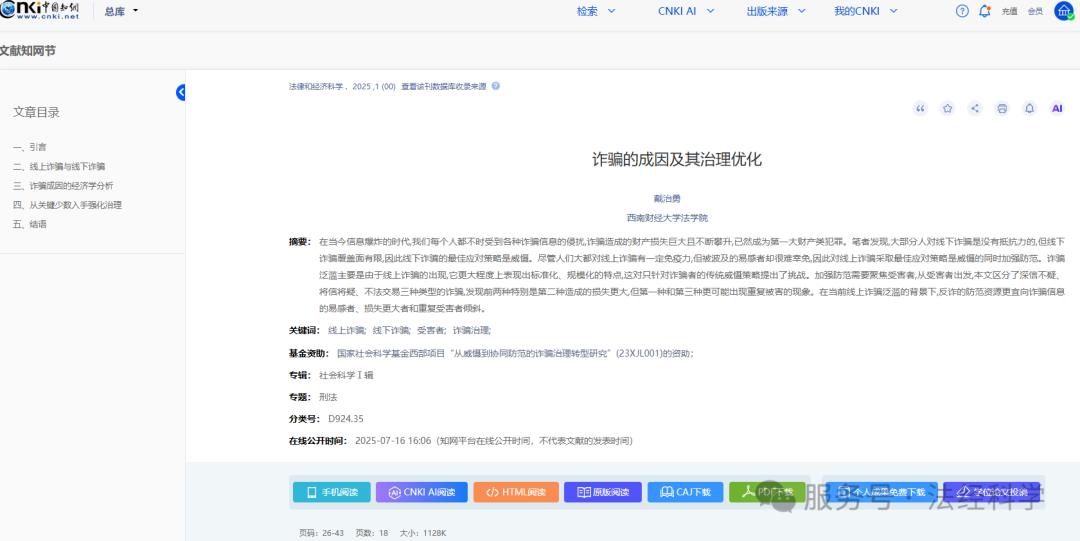
Task: Open 西南财经大学法学院 affiliation link
Action: click(x=667, y=218)
